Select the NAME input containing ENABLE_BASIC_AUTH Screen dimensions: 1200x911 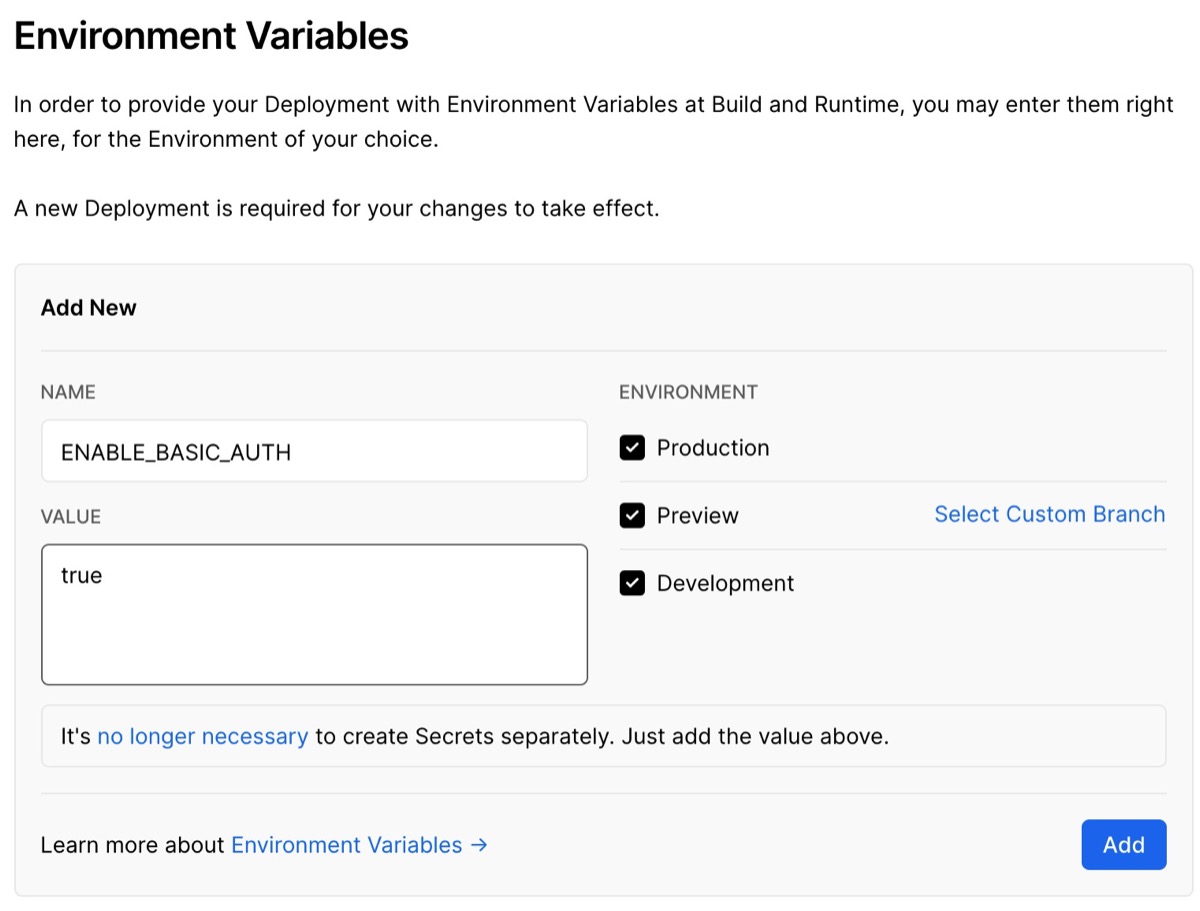[314, 451]
